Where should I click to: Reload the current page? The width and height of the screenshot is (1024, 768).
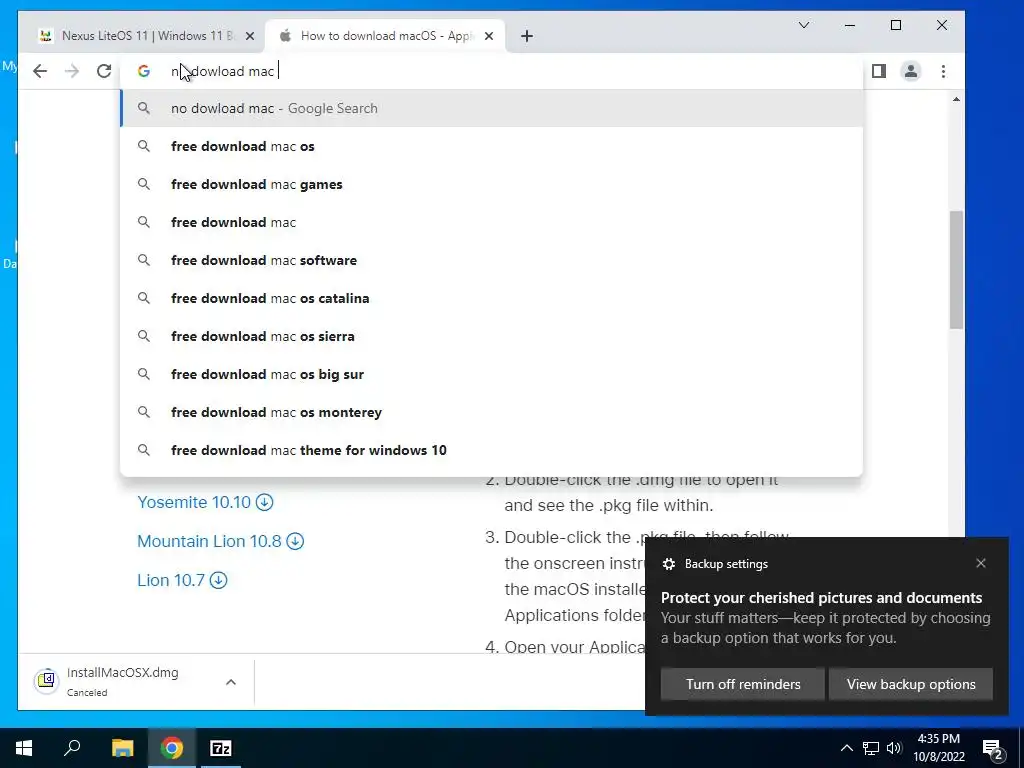pyautogui.click(x=104, y=71)
